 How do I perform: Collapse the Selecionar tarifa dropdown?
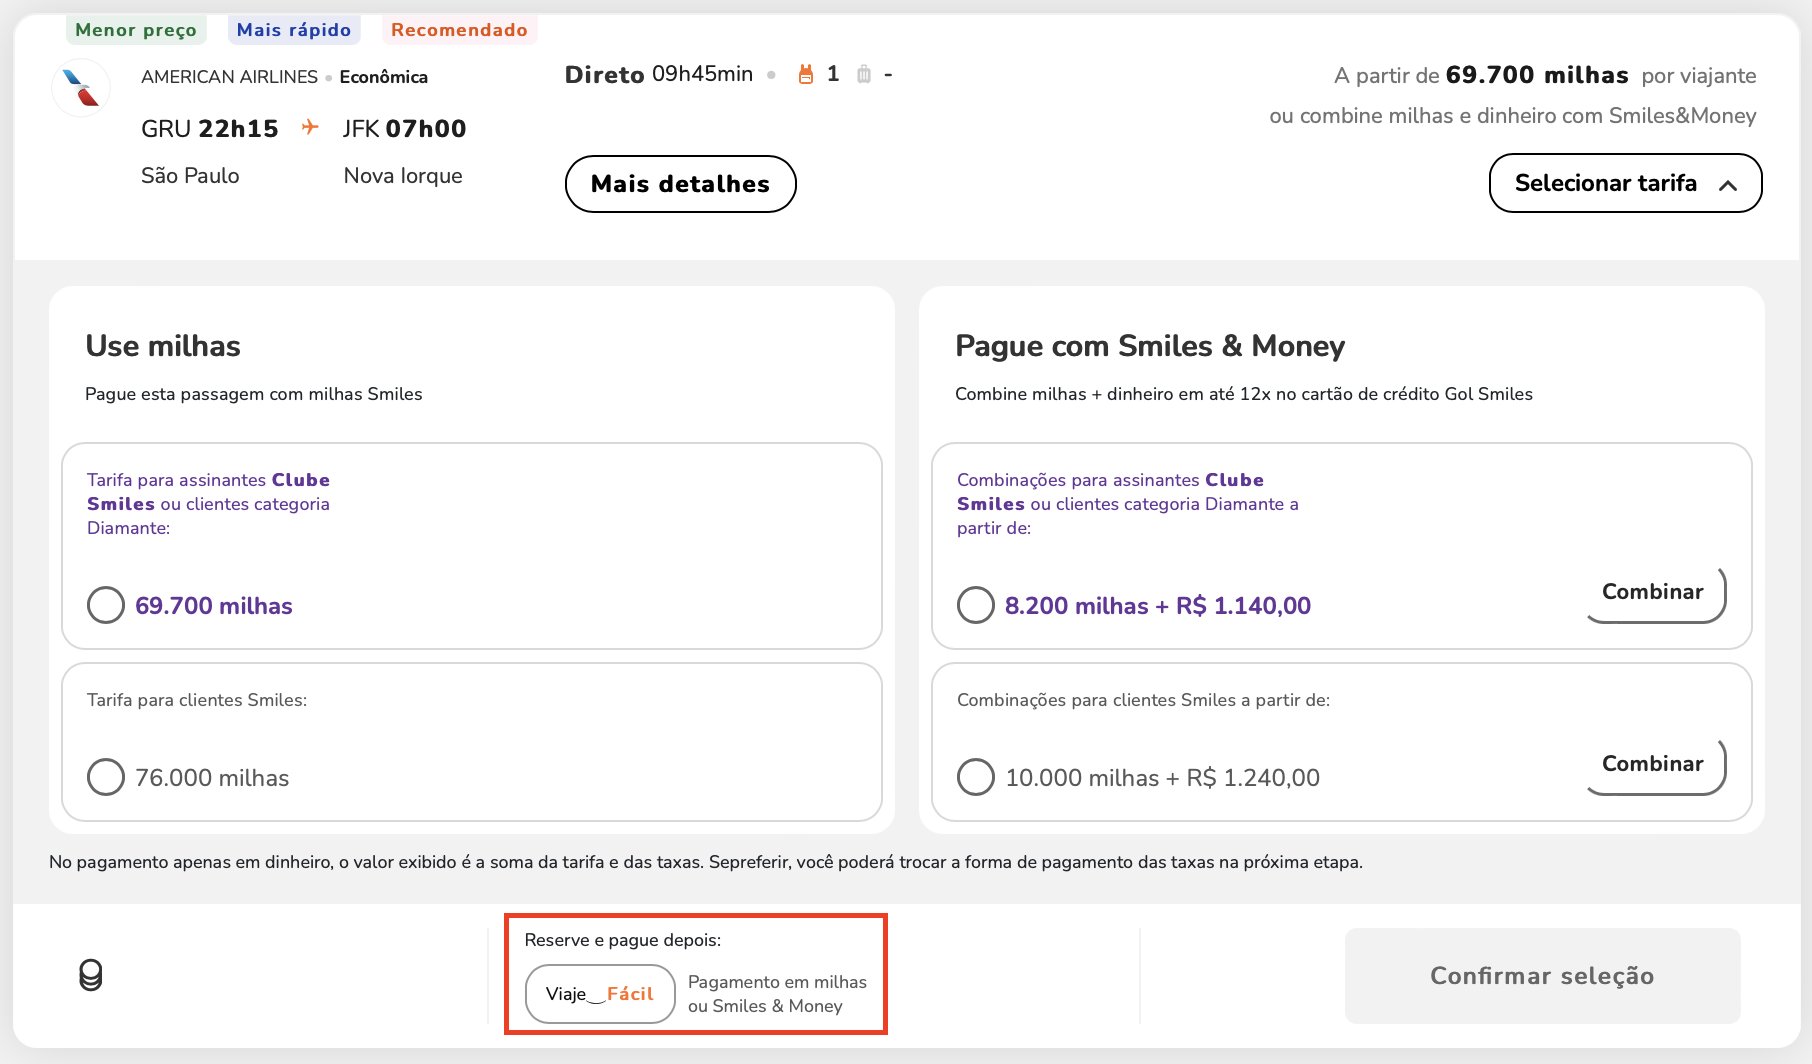1625,183
